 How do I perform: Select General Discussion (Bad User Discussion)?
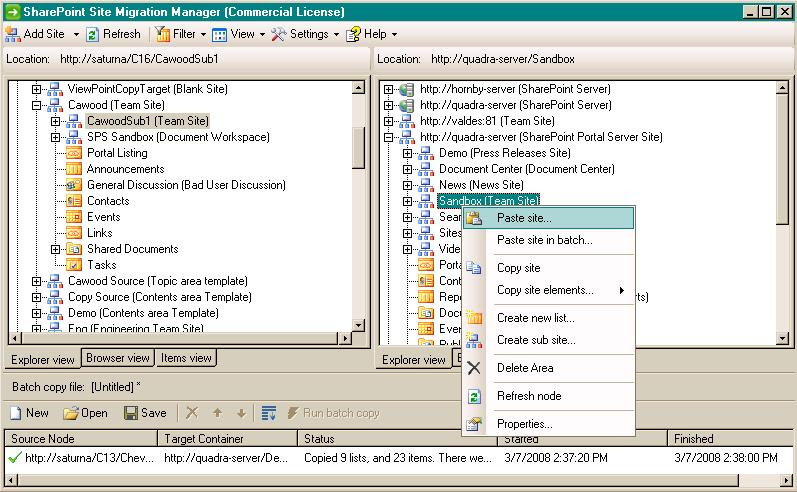click(x=186, y=185)
